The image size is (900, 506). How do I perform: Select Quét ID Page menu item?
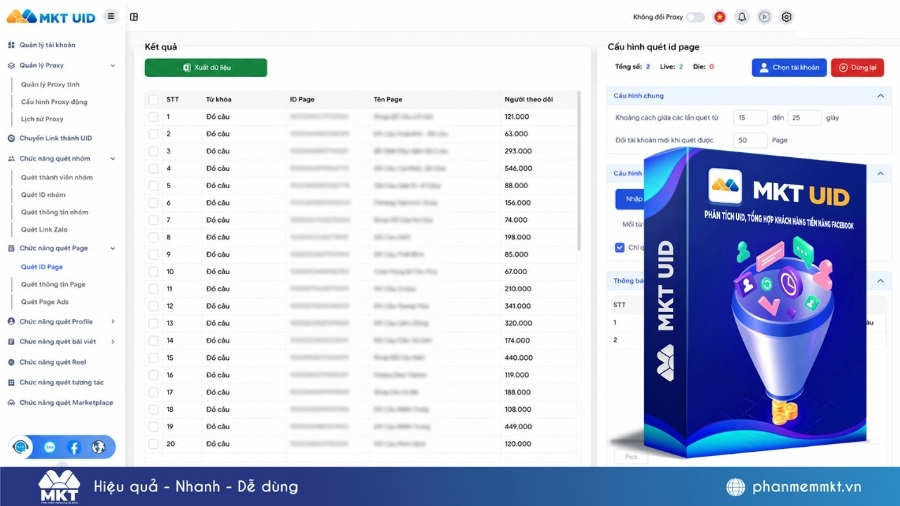[42, 267]
